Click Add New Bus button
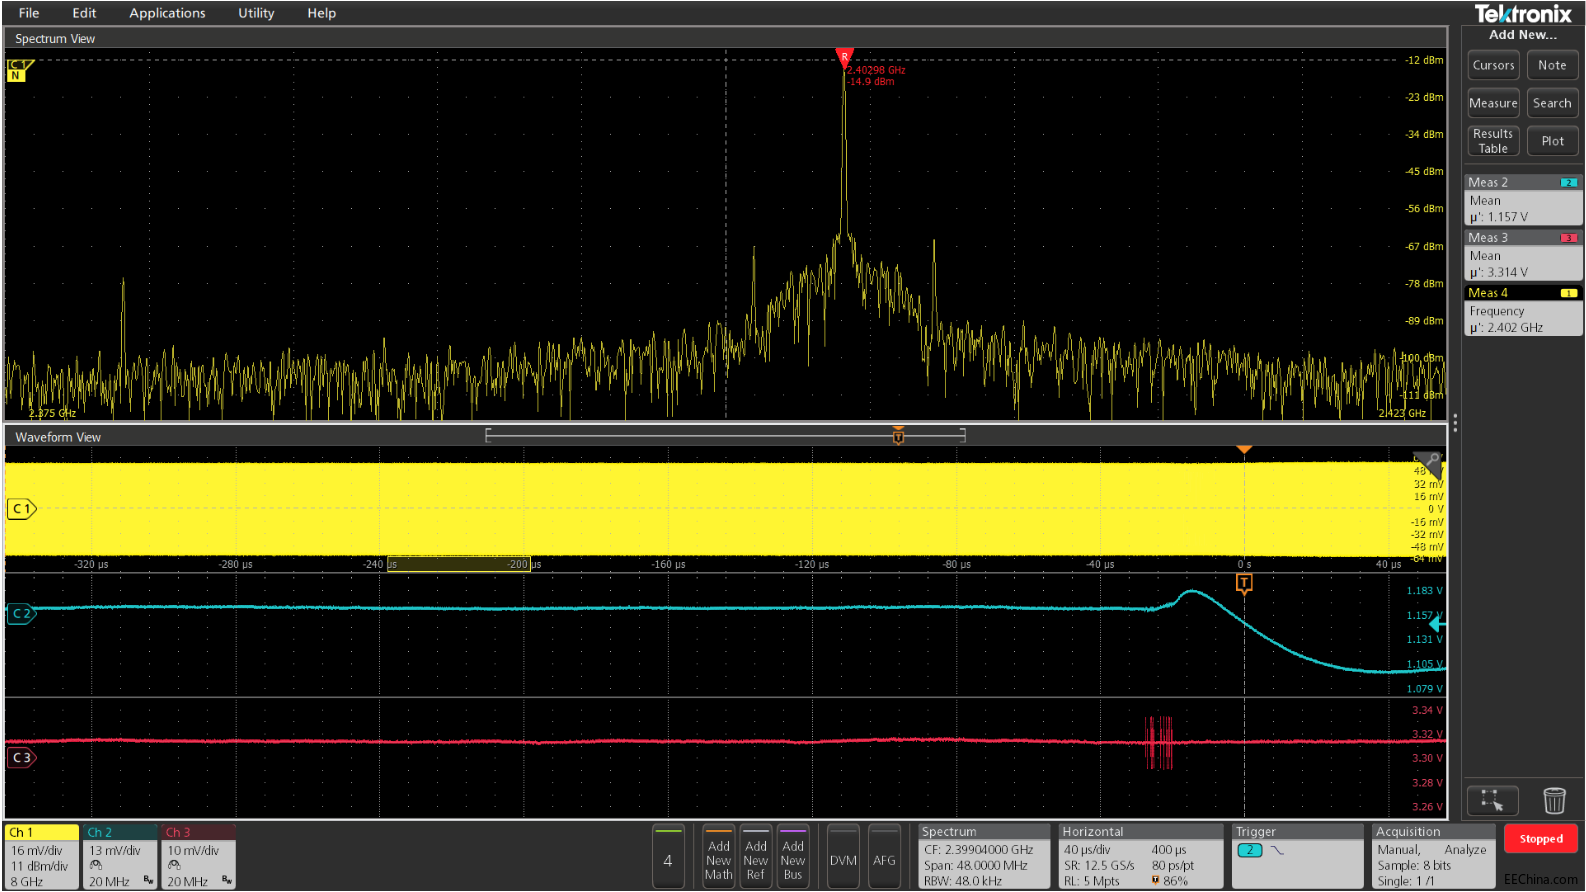The height and width of the screenshot is (892, 1586). click(x=793, y=857)
